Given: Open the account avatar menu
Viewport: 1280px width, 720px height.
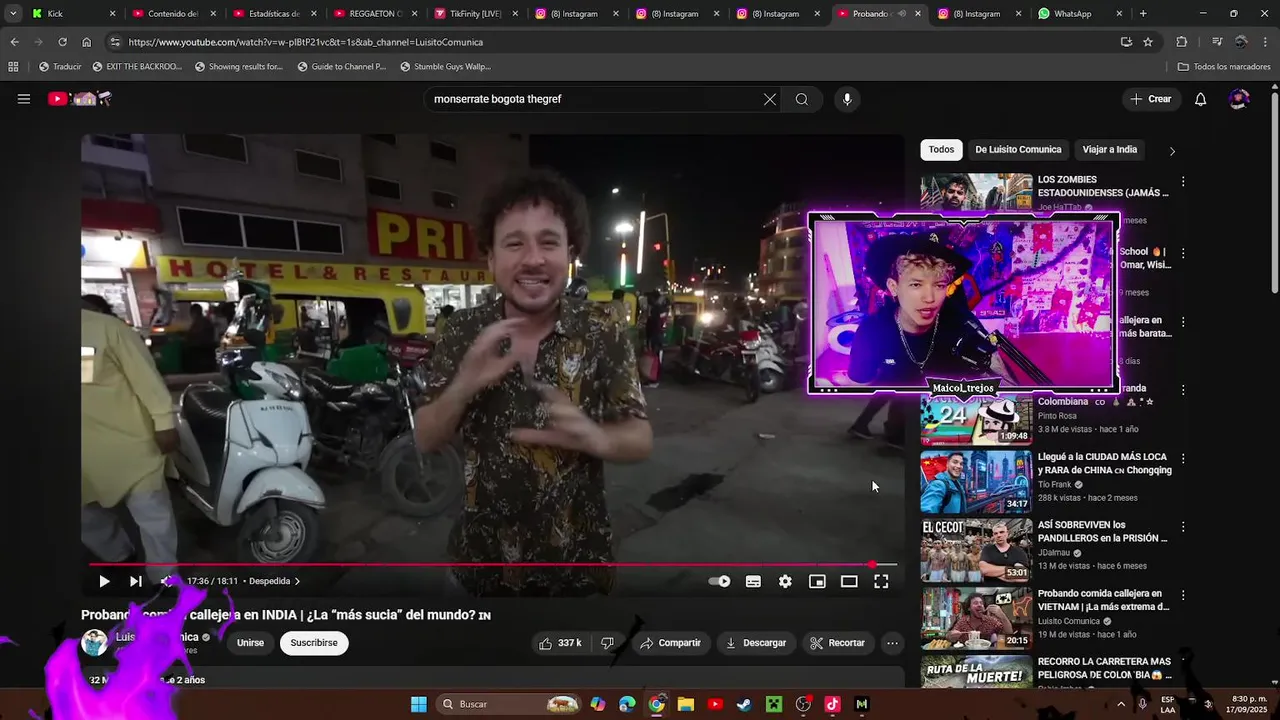Looking at the screenshot, I should (x=1239, y=99).
